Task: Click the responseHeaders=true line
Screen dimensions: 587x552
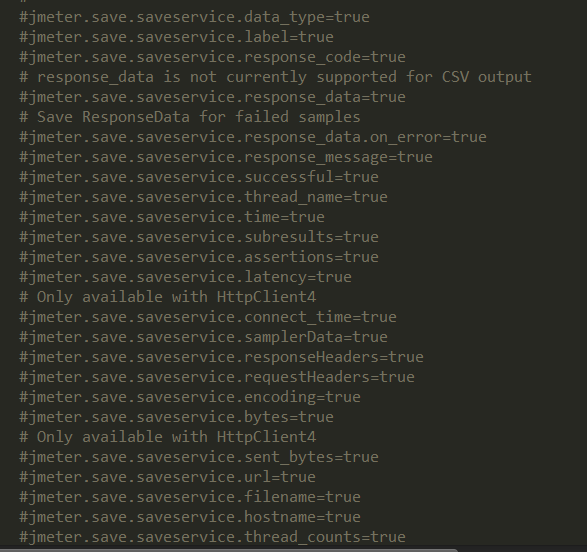Action: (x=221, y=357)
